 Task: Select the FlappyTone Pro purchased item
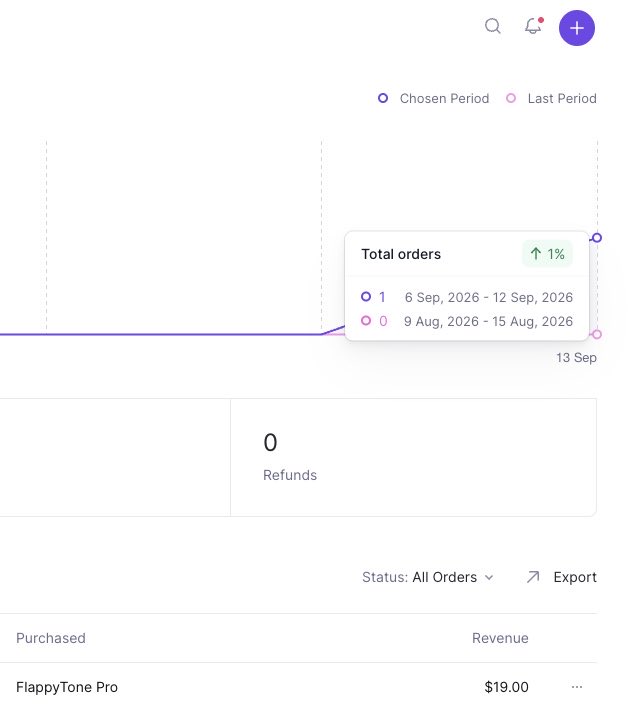coord(67,687)
